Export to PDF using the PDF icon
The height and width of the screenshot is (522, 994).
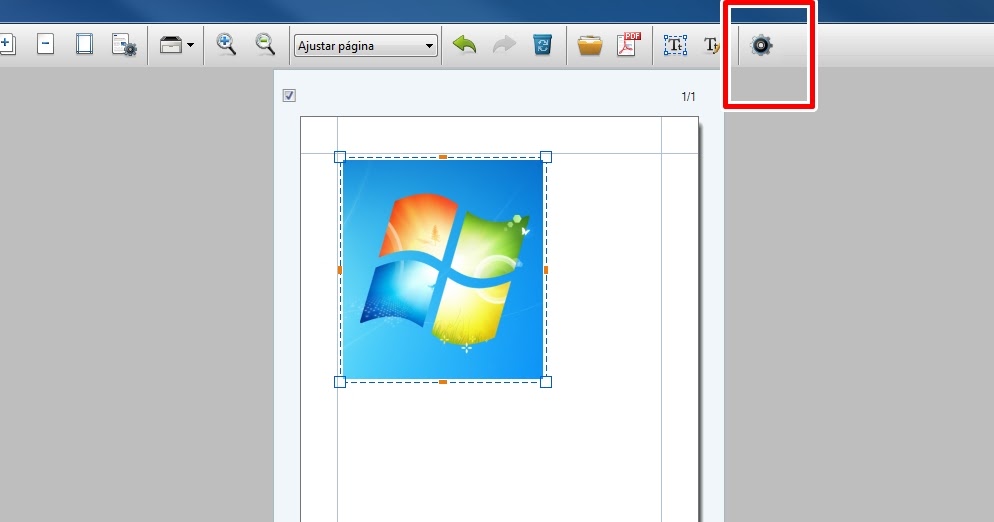(x=628, y=45)
